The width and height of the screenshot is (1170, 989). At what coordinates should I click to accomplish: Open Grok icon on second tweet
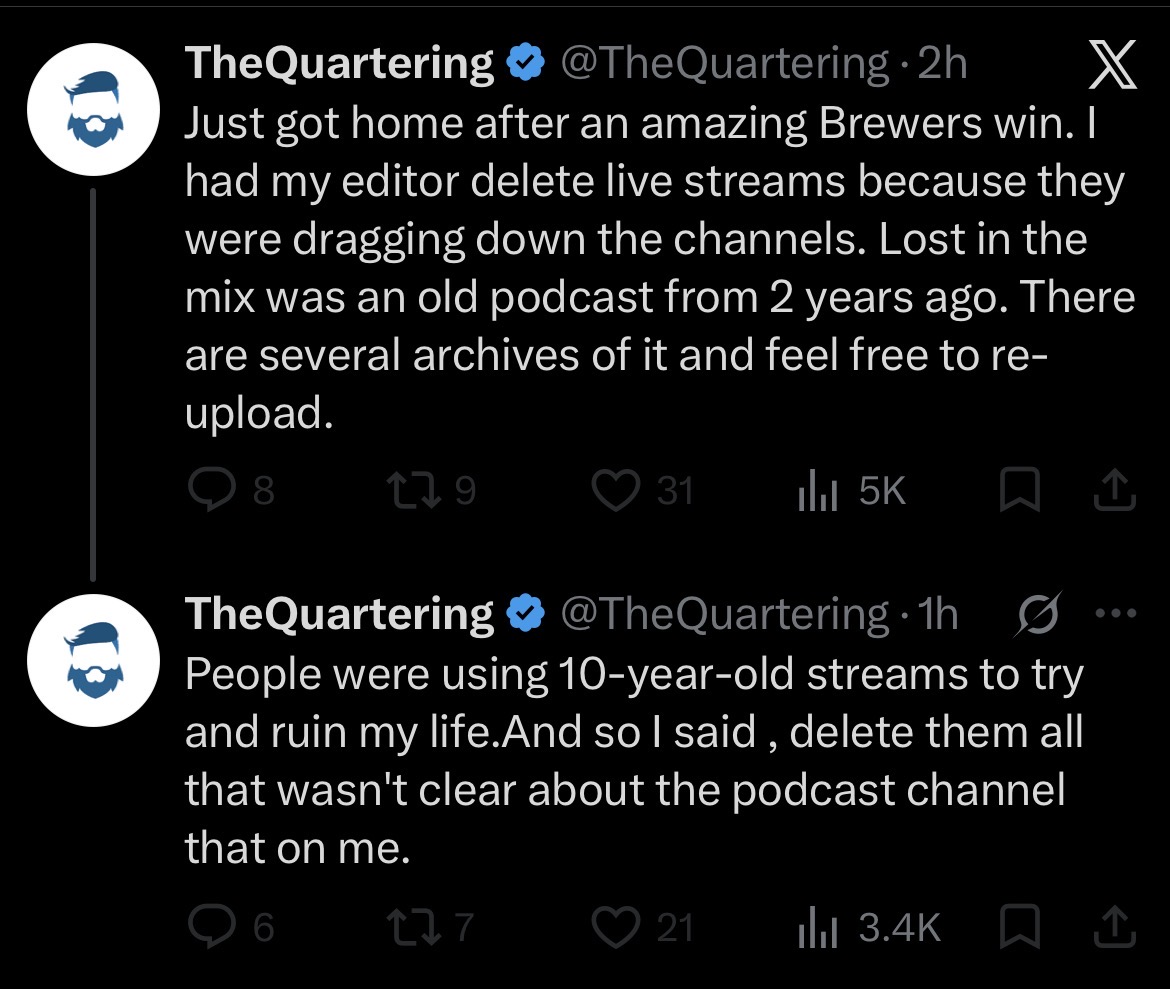[x=1038, y=614]
